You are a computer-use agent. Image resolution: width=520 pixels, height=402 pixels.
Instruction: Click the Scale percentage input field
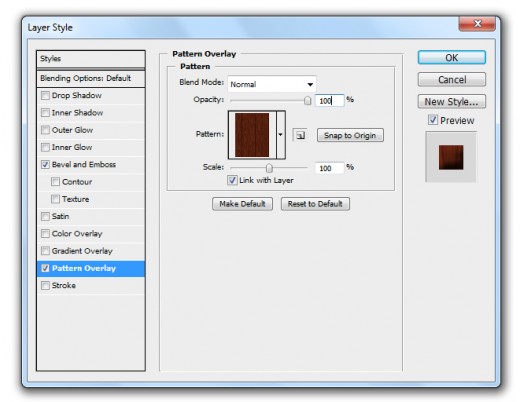tap(329, 168)
